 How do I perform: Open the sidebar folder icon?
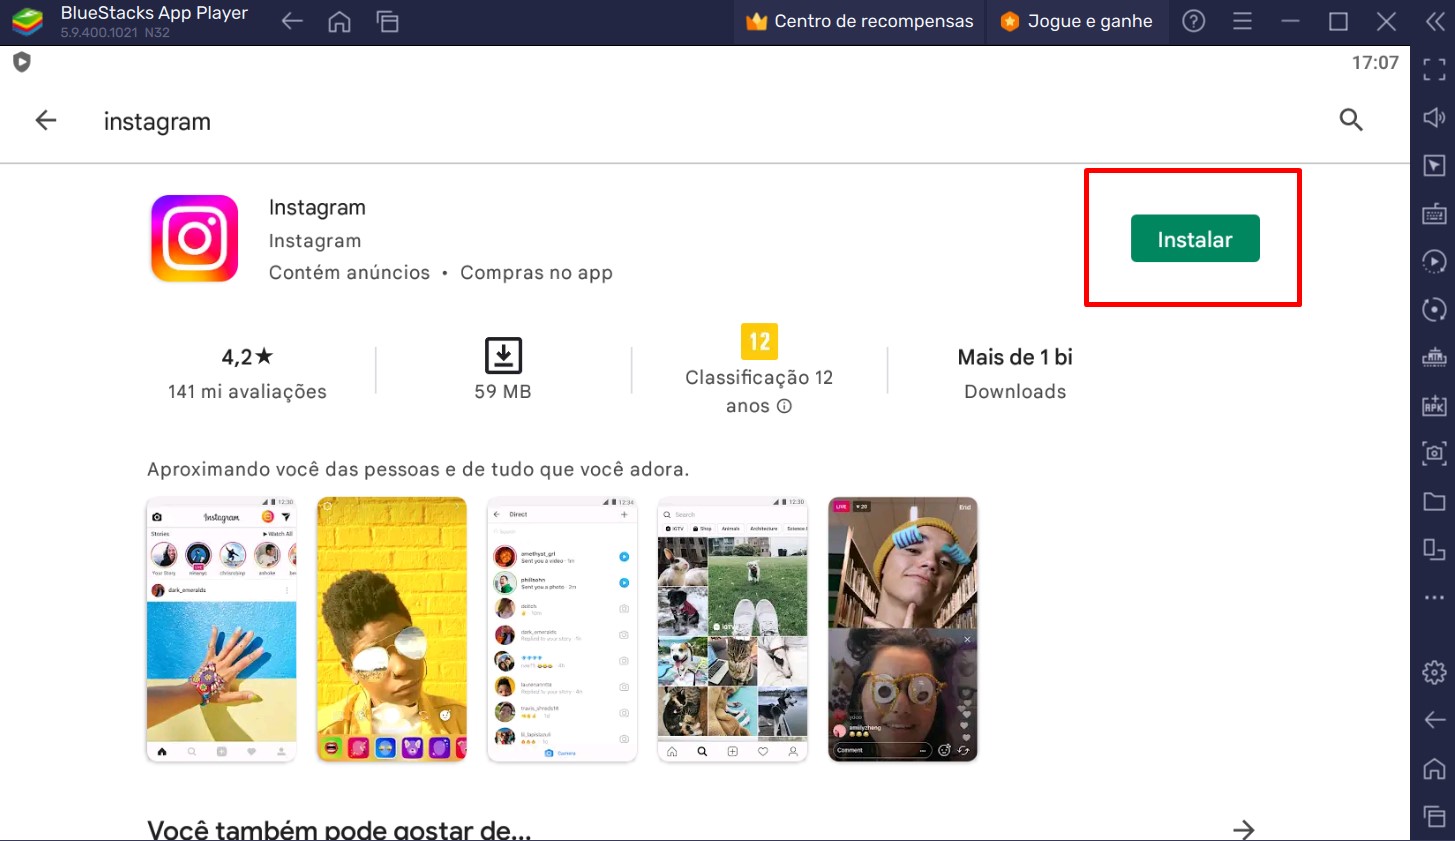coord(1434,501)
